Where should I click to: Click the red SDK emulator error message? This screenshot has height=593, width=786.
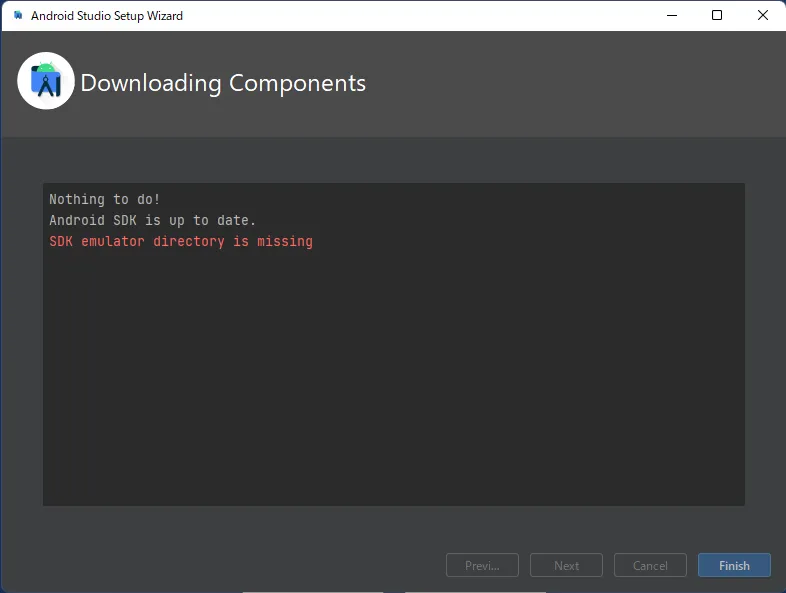click(x=181, y=241)
